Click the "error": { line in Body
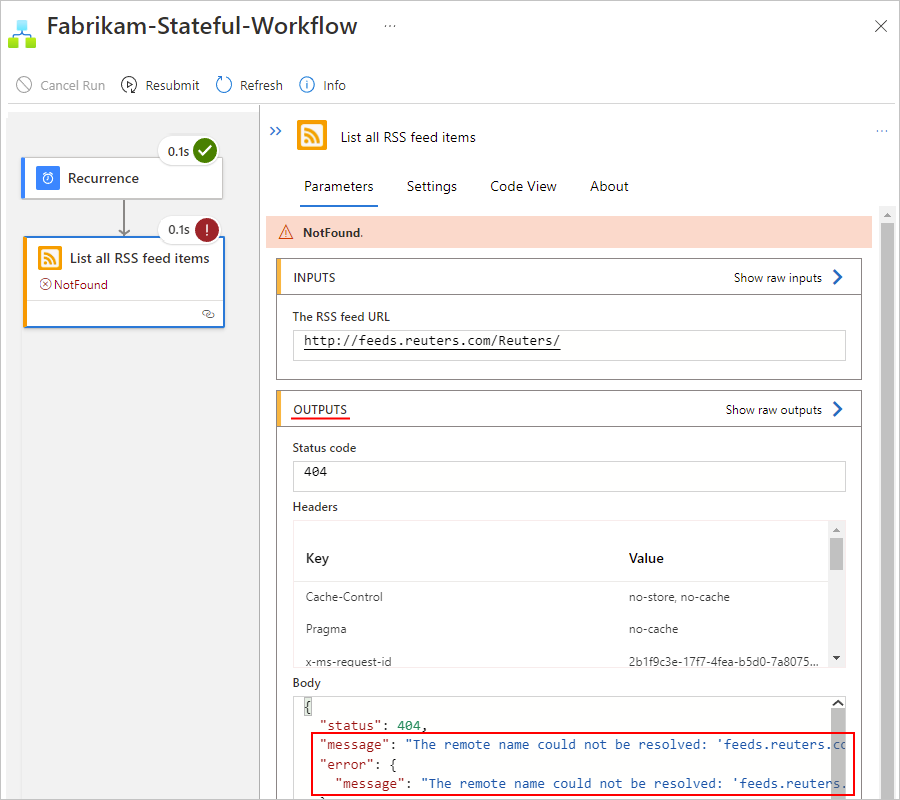The image size is (900, 800). [358, 764]
